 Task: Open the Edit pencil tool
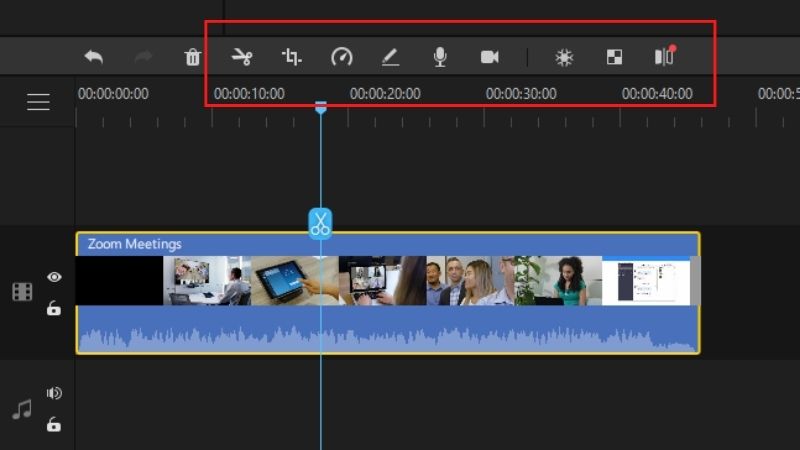[390, 57]
